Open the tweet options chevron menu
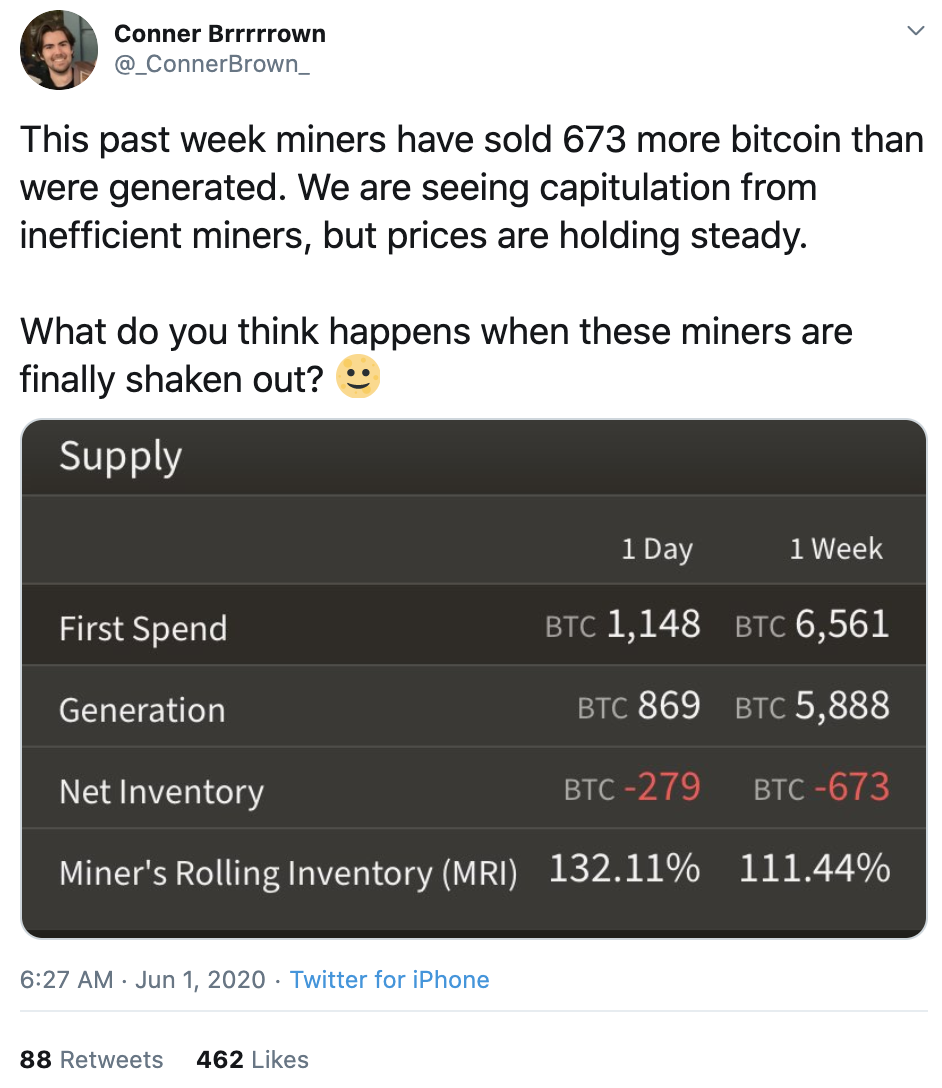Viewport: 942px width, 1088px height. 914,32
